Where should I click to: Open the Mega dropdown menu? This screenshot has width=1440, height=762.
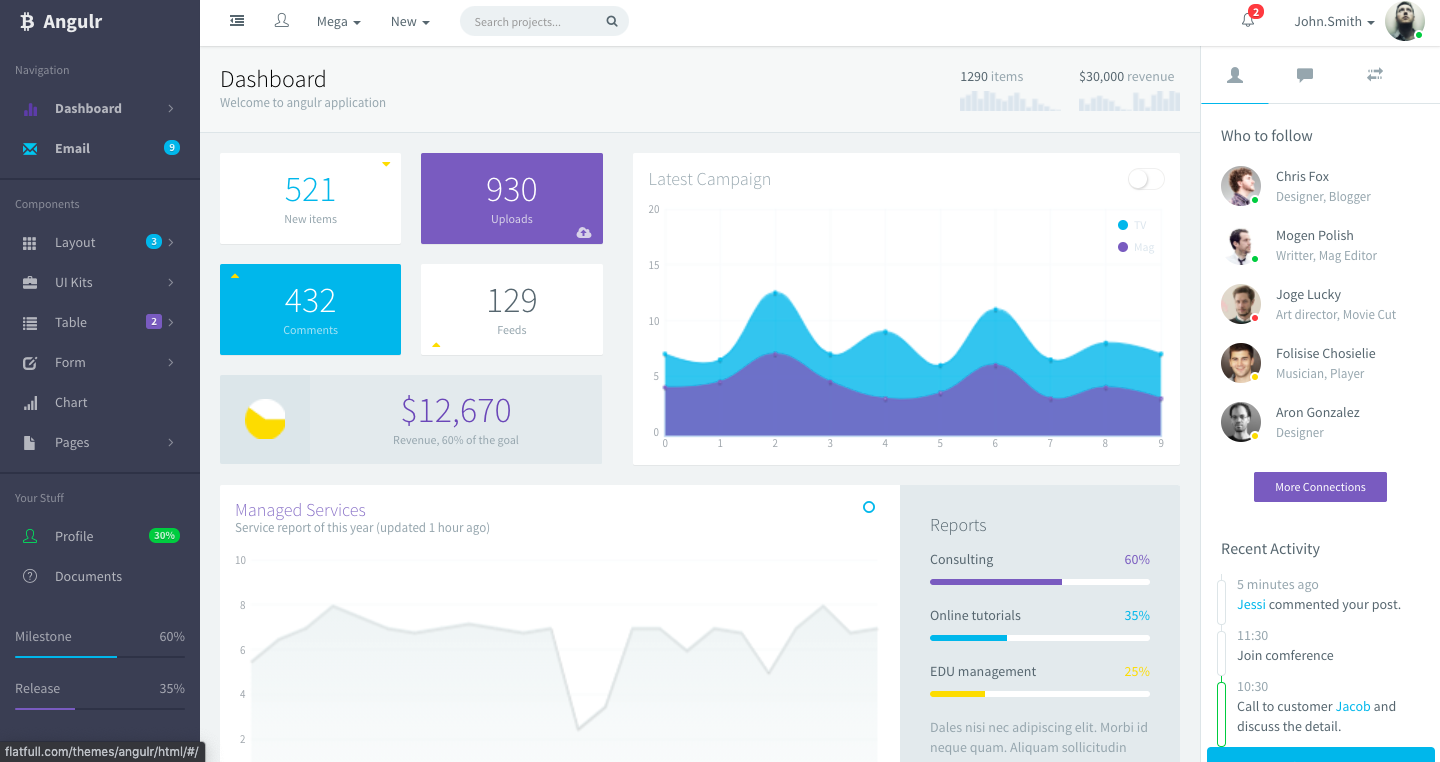point(338,22)
